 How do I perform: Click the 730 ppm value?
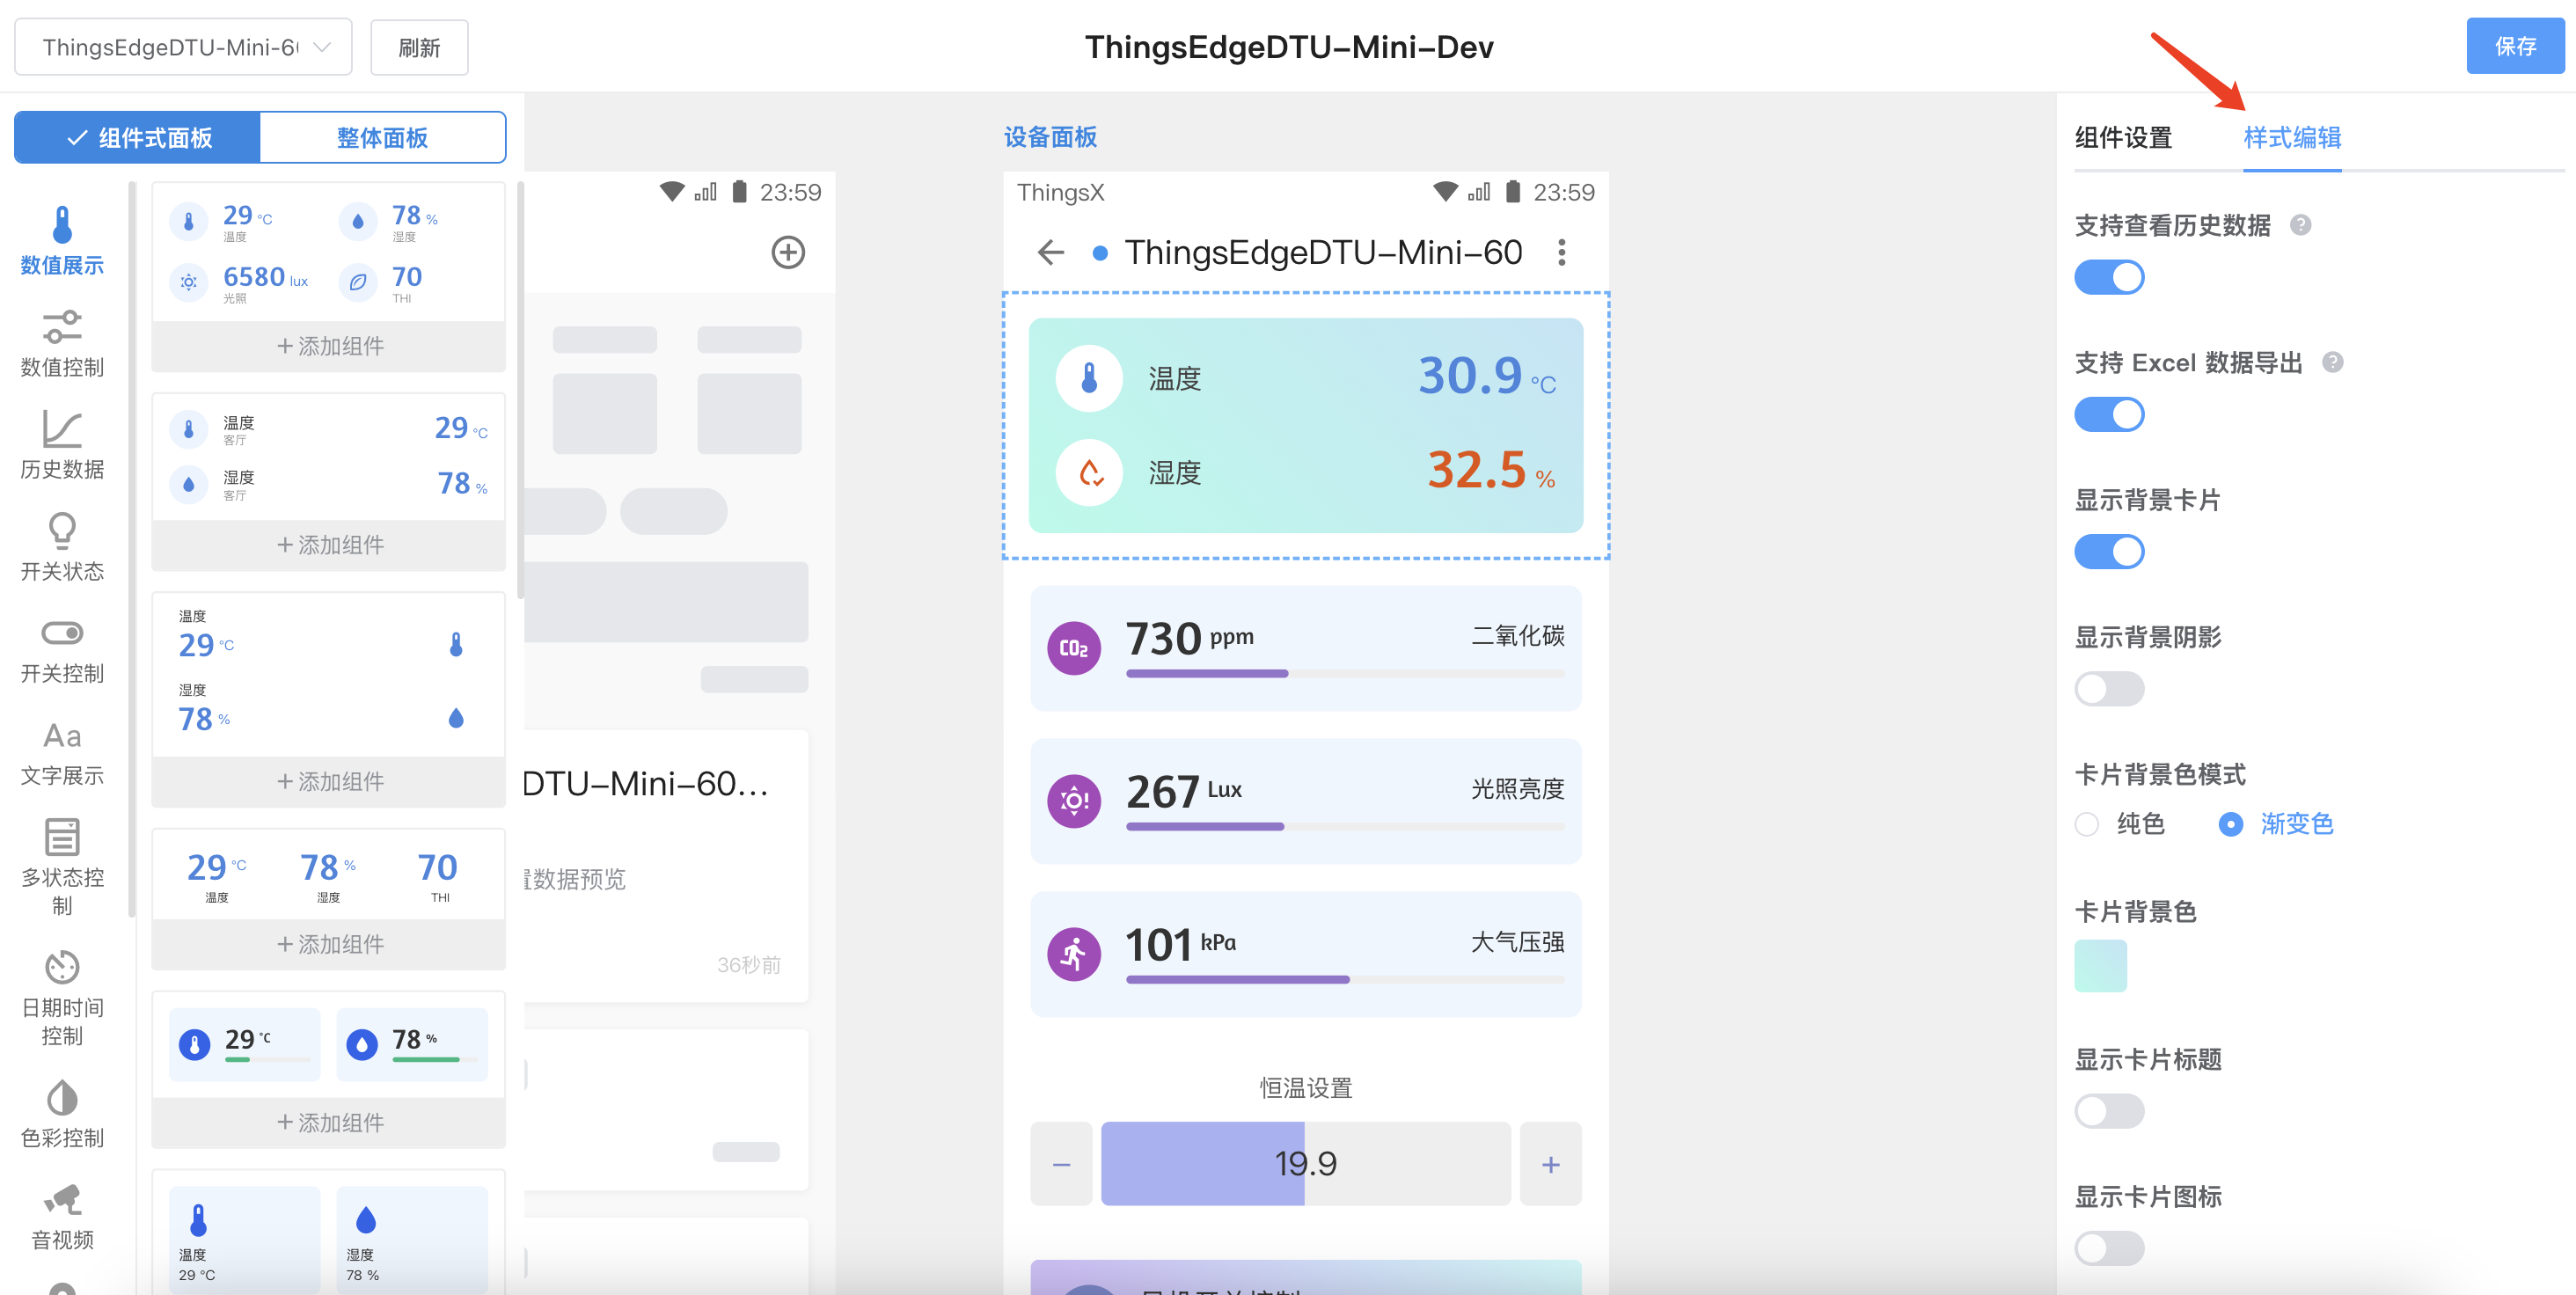point(1189,638)
